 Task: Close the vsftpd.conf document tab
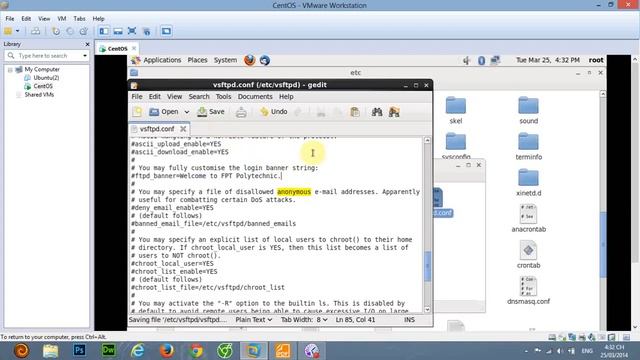tap(183, 129)
